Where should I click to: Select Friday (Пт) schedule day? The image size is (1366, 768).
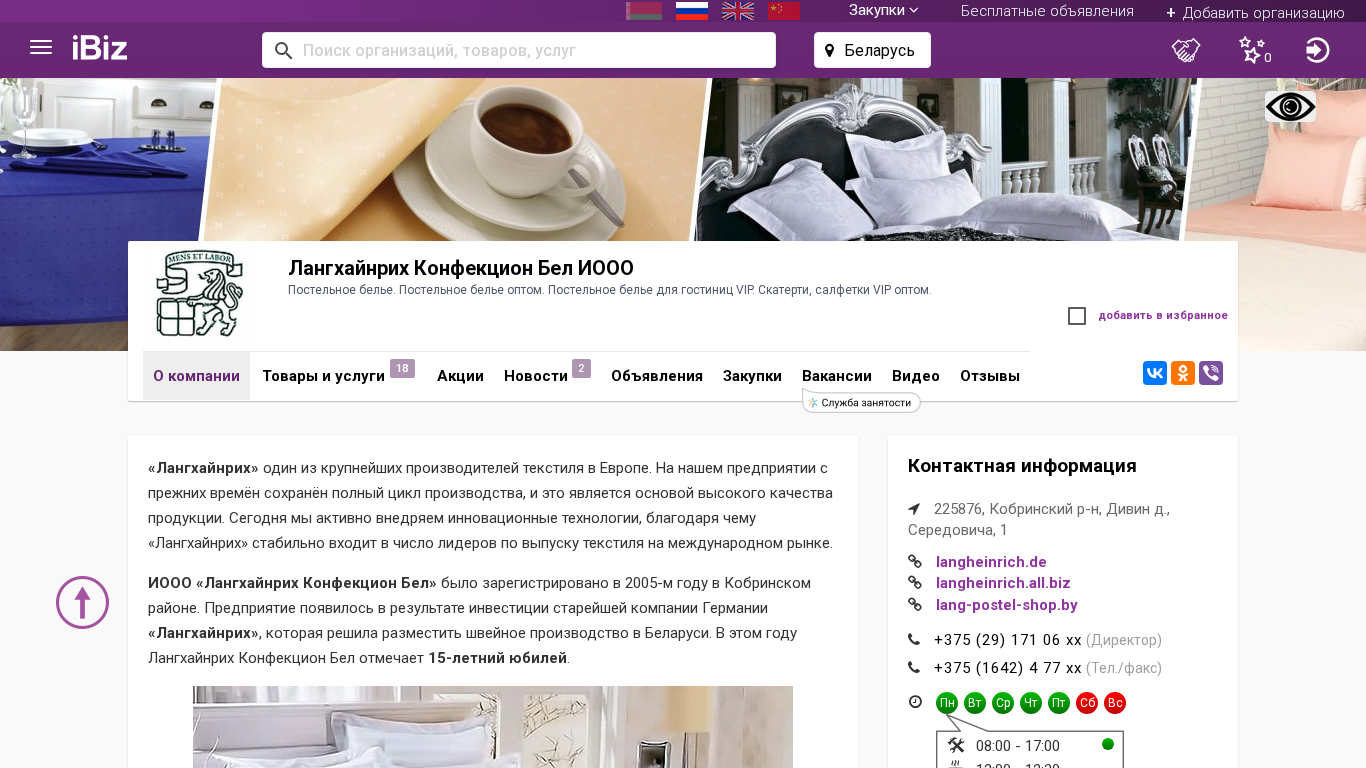pyautogui.click(x=1059, y=703)
